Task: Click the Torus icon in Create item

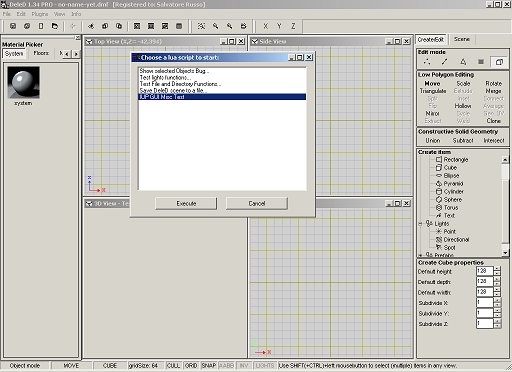Action: point(439,208)
